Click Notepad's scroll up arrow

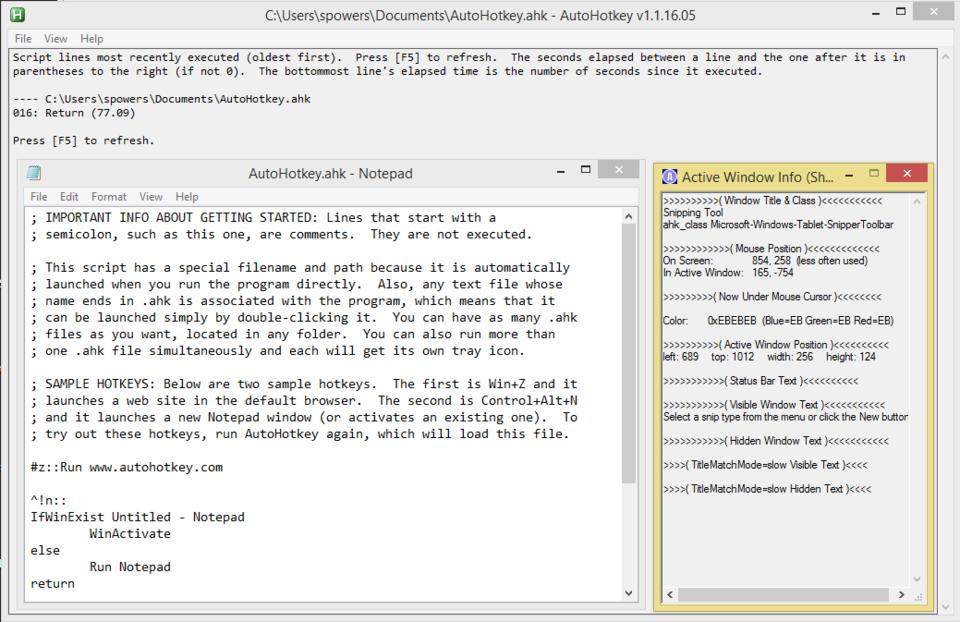[x=629, y=217]
